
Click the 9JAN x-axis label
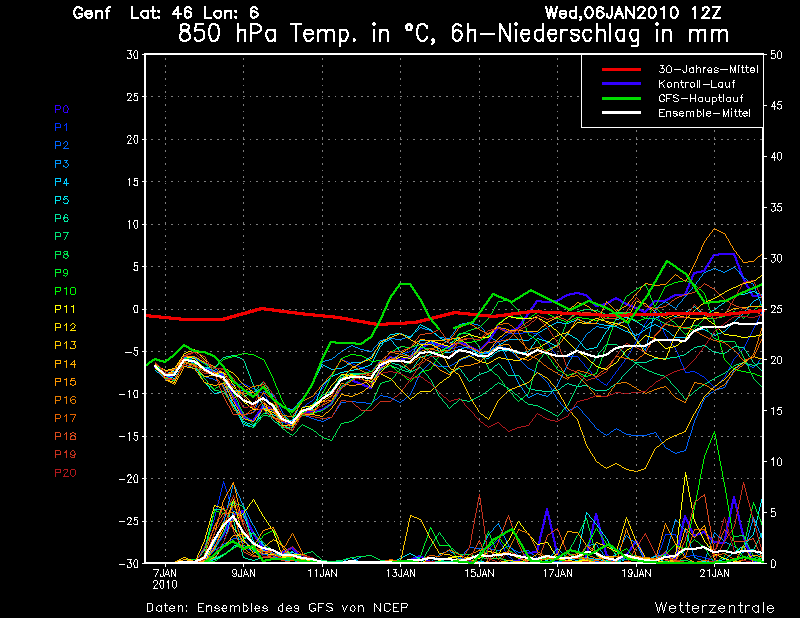pyautogui.click(x=244, y=573)
